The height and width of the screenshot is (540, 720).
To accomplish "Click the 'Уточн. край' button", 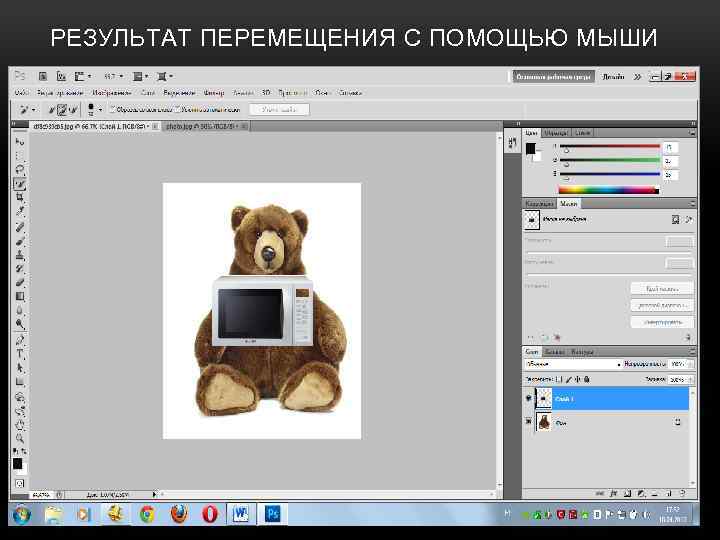I will 279,110.
